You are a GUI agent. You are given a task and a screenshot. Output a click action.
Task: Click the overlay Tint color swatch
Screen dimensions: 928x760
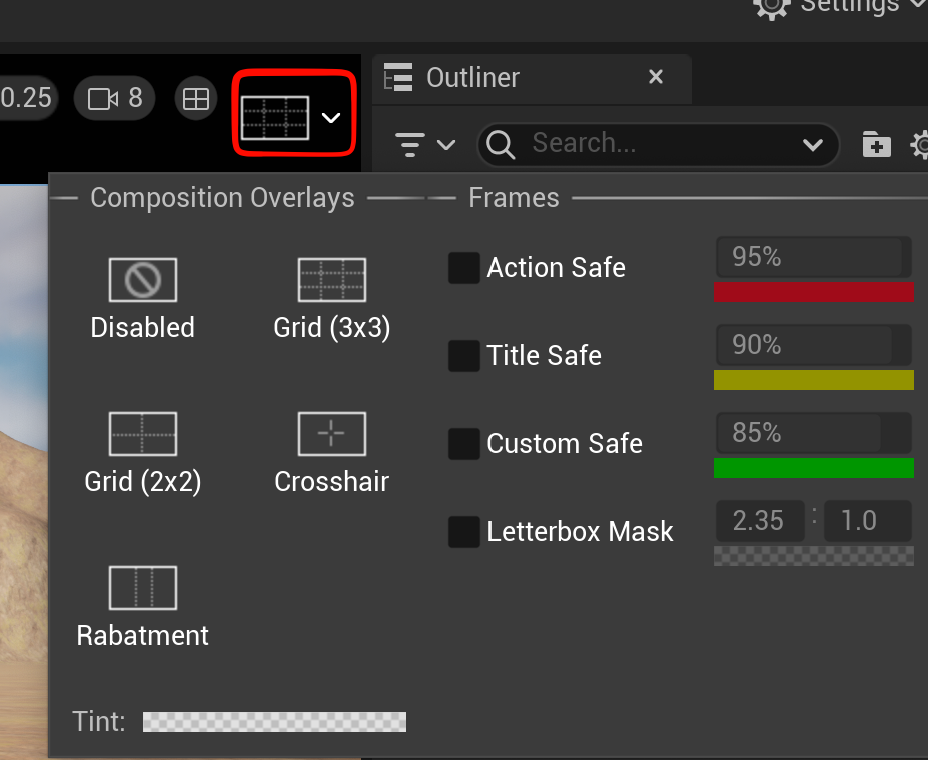click(274, 722)
